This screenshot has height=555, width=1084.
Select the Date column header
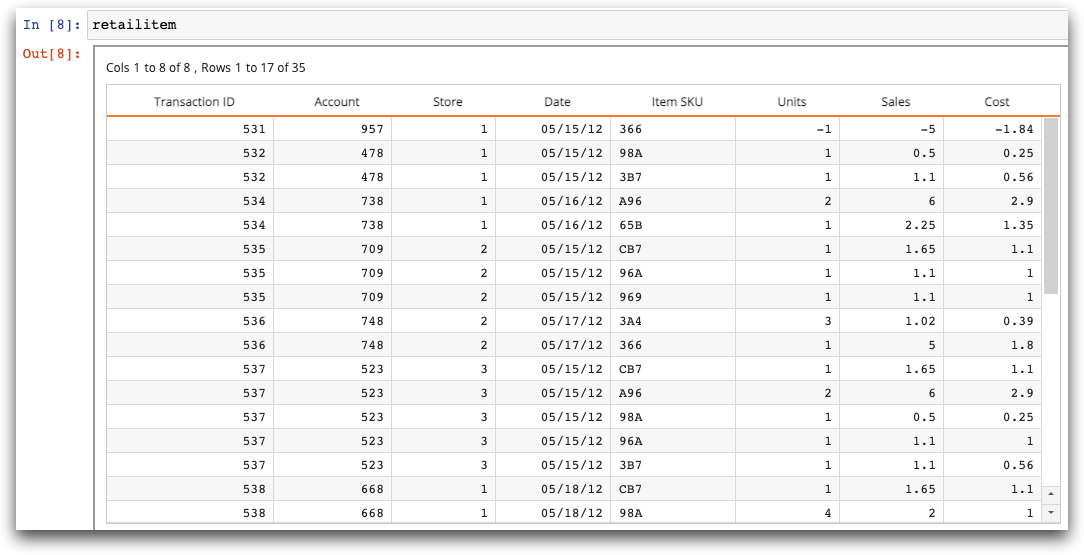pyautogui.click(x=557, y=102)
